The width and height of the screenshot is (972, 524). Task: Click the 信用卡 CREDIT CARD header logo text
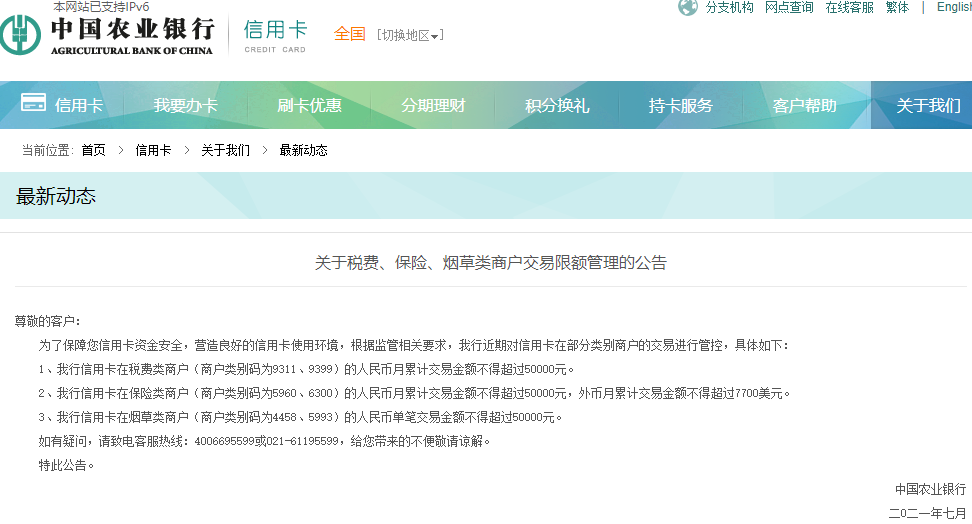coord(275,36)
